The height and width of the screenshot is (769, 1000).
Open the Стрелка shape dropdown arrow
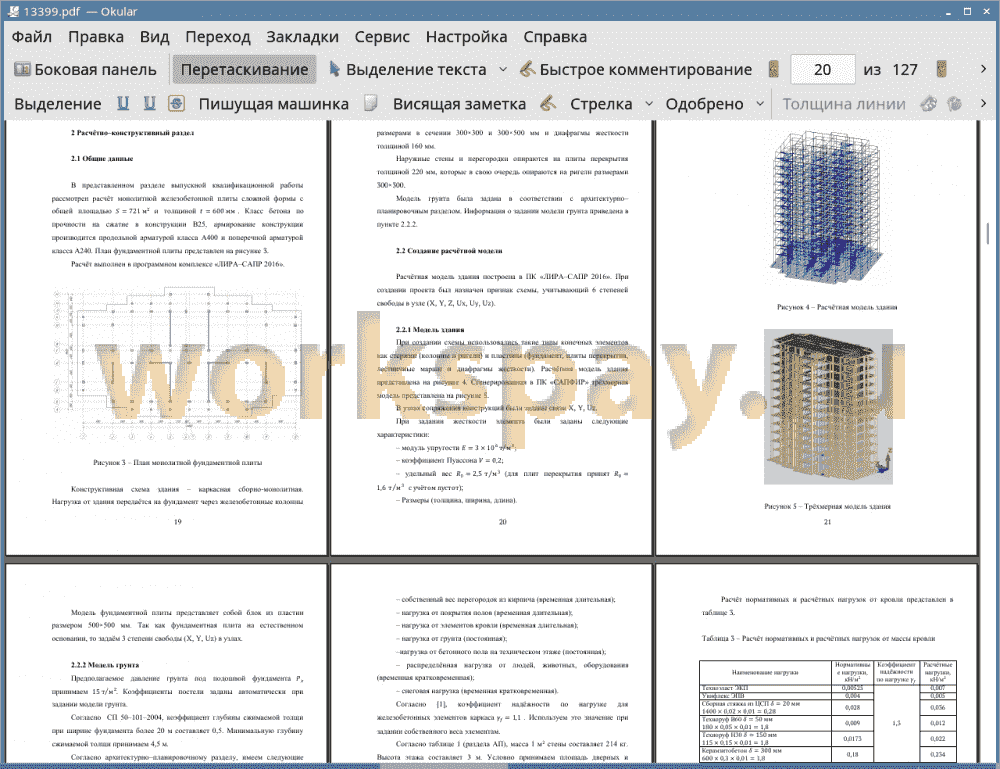(649, 103)
